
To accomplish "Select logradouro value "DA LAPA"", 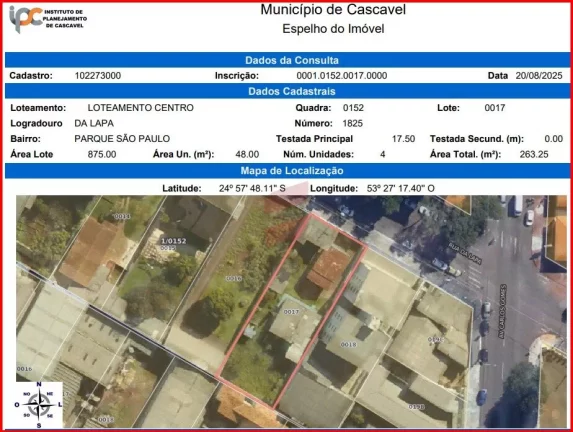I will pyautogui.click(x=94, y=123).
